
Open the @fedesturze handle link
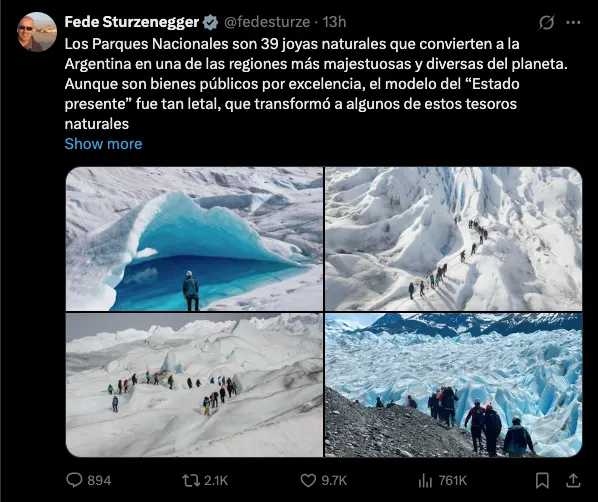pyautogui.click(x=267, y=22)
